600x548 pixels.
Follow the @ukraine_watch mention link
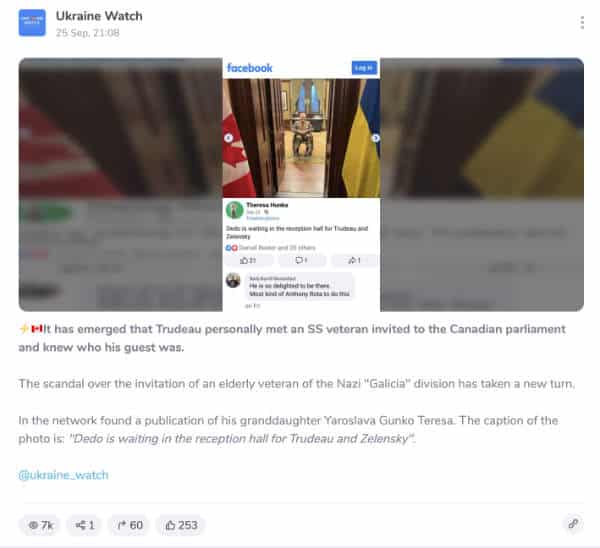pos(64,475)
